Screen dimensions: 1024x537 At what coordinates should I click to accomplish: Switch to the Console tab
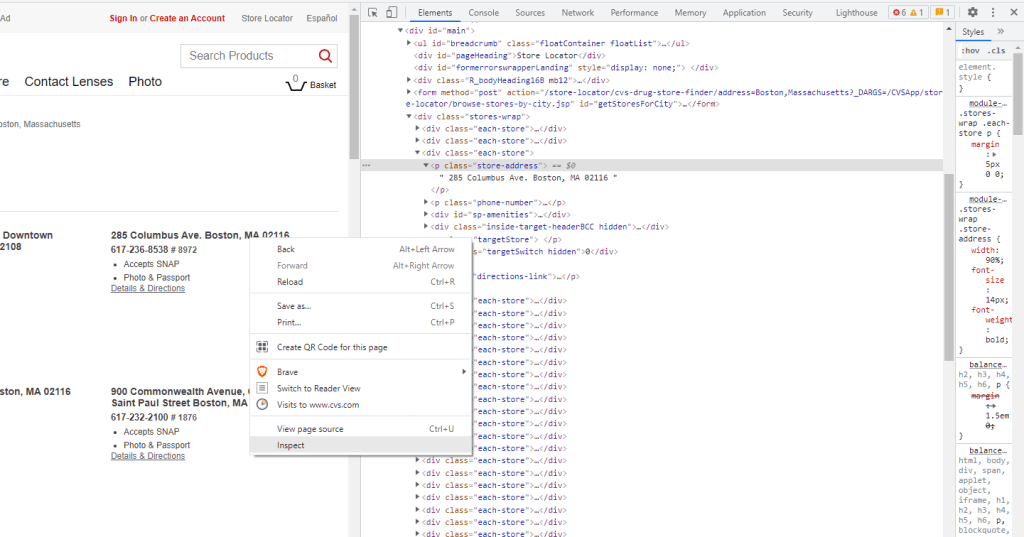click(x=484, y=13)
